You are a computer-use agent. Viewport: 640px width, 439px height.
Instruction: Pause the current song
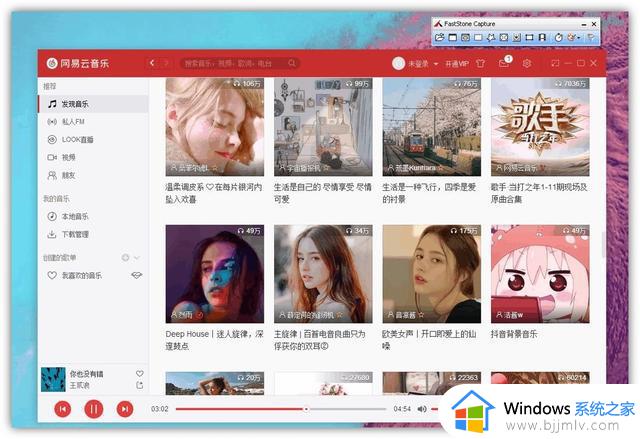[x=94, y=409]
